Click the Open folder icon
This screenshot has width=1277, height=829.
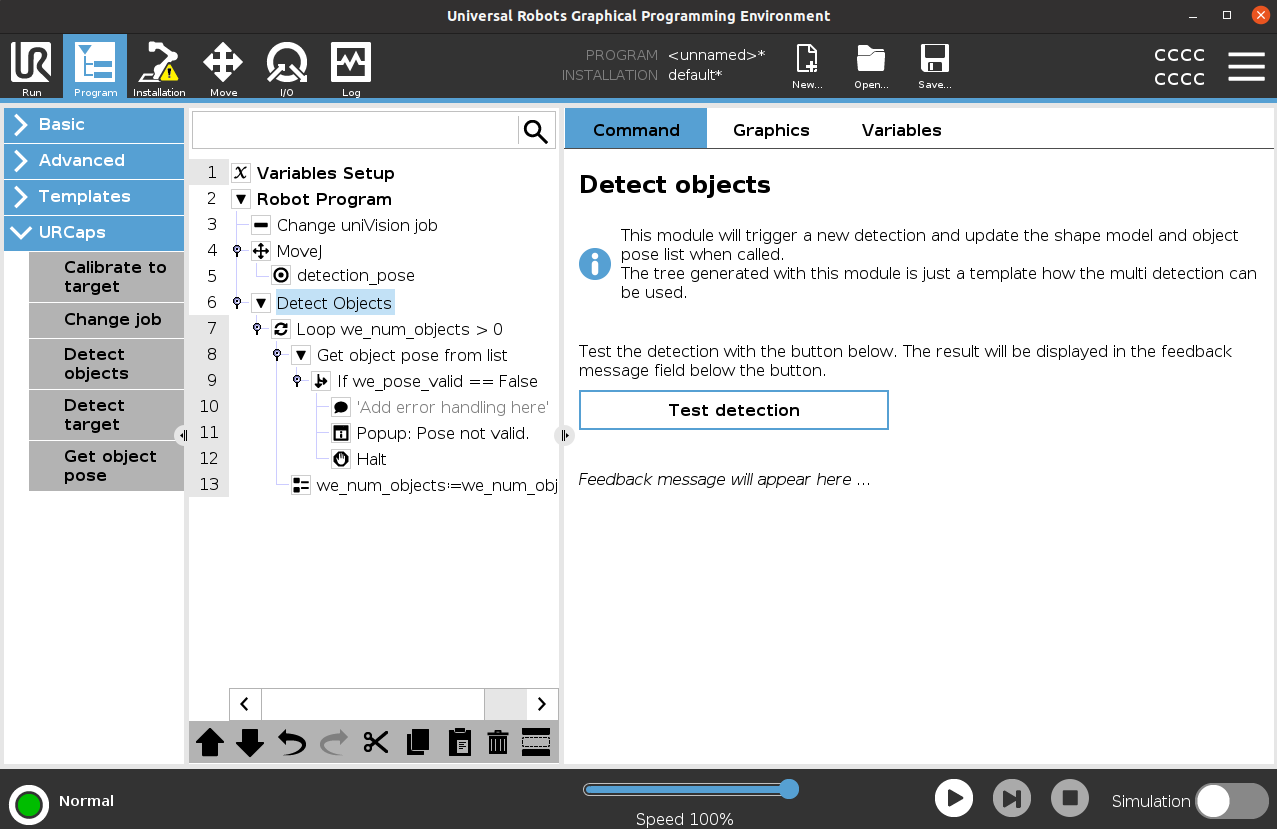[x=871, y=67]
